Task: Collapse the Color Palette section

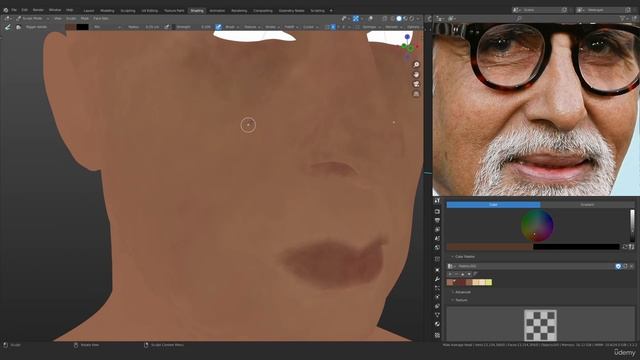Action: tap(463, 257)
